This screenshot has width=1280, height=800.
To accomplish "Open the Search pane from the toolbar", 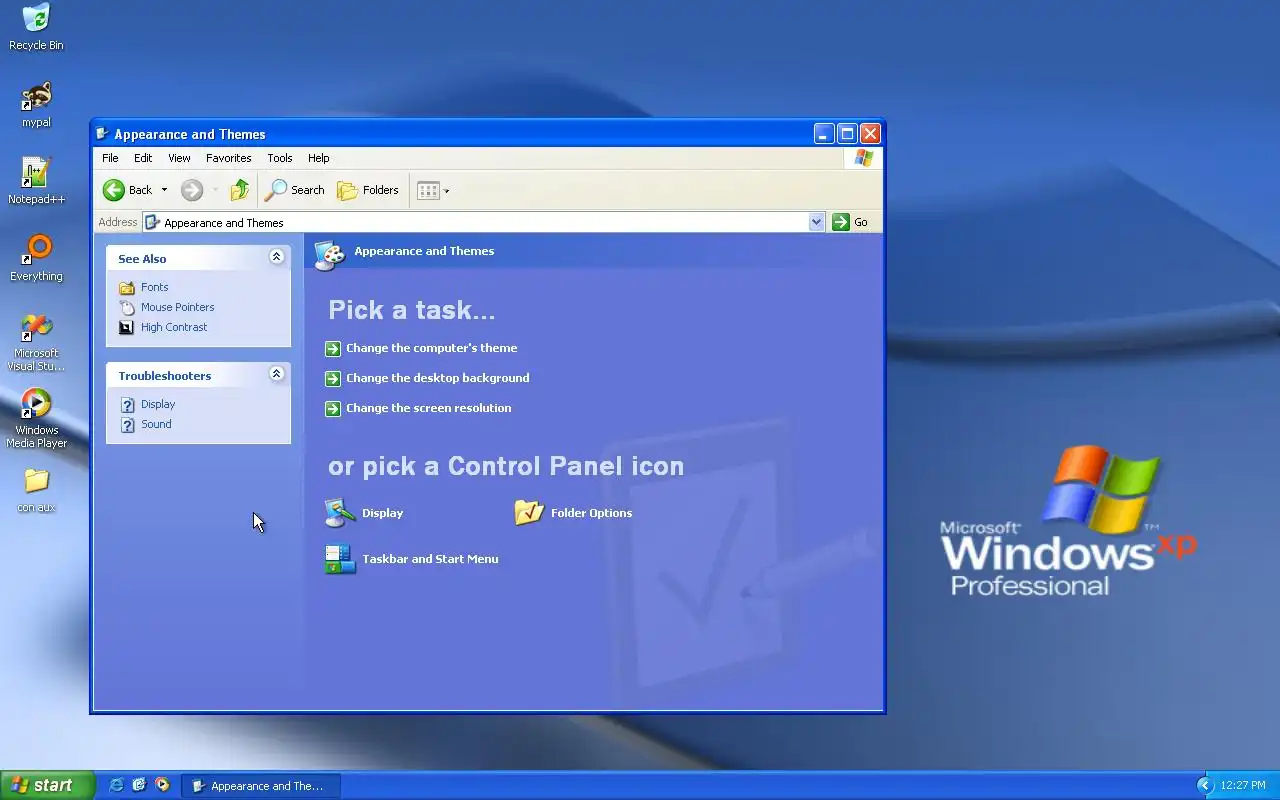I will click(x=295, y=190).
